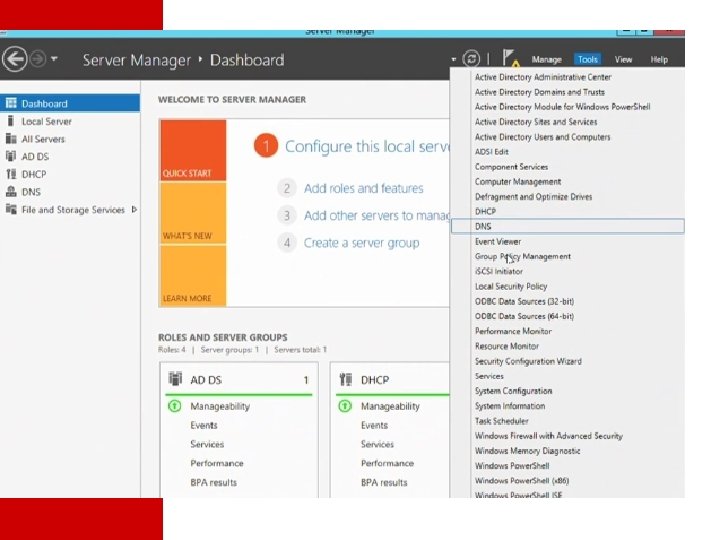Click the DHCP role tile icon
Viewport: 720px width, 540px height.
click(x=345, y=379)
